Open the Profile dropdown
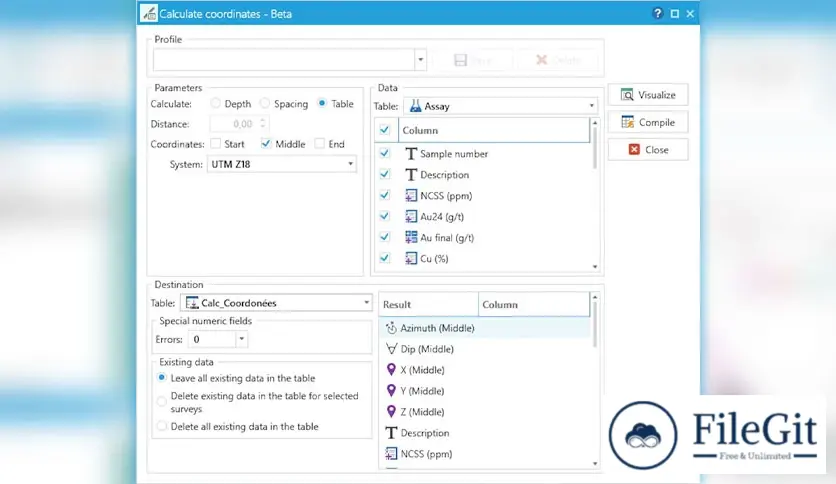Viewport: 836px width, 484px height. [421, 60]
